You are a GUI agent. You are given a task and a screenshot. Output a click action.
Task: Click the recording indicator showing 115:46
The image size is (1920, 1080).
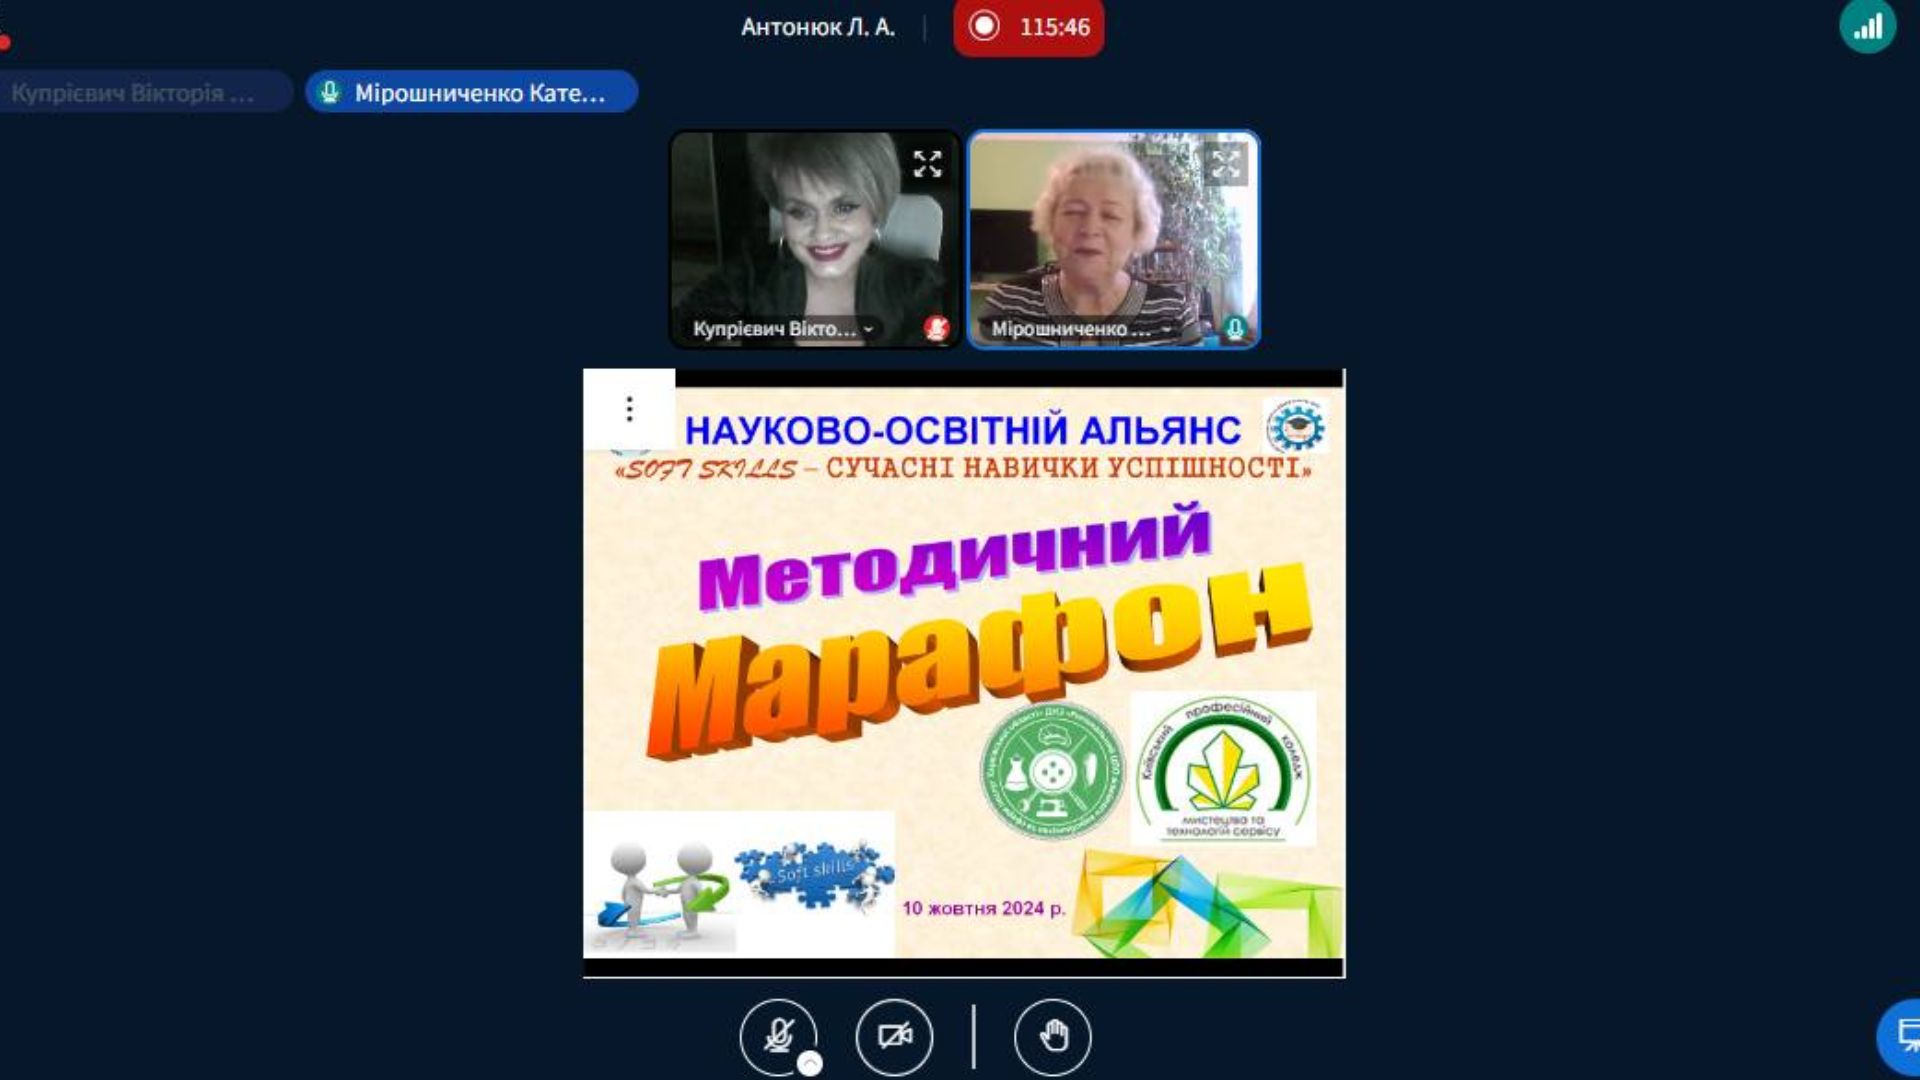1028,27
